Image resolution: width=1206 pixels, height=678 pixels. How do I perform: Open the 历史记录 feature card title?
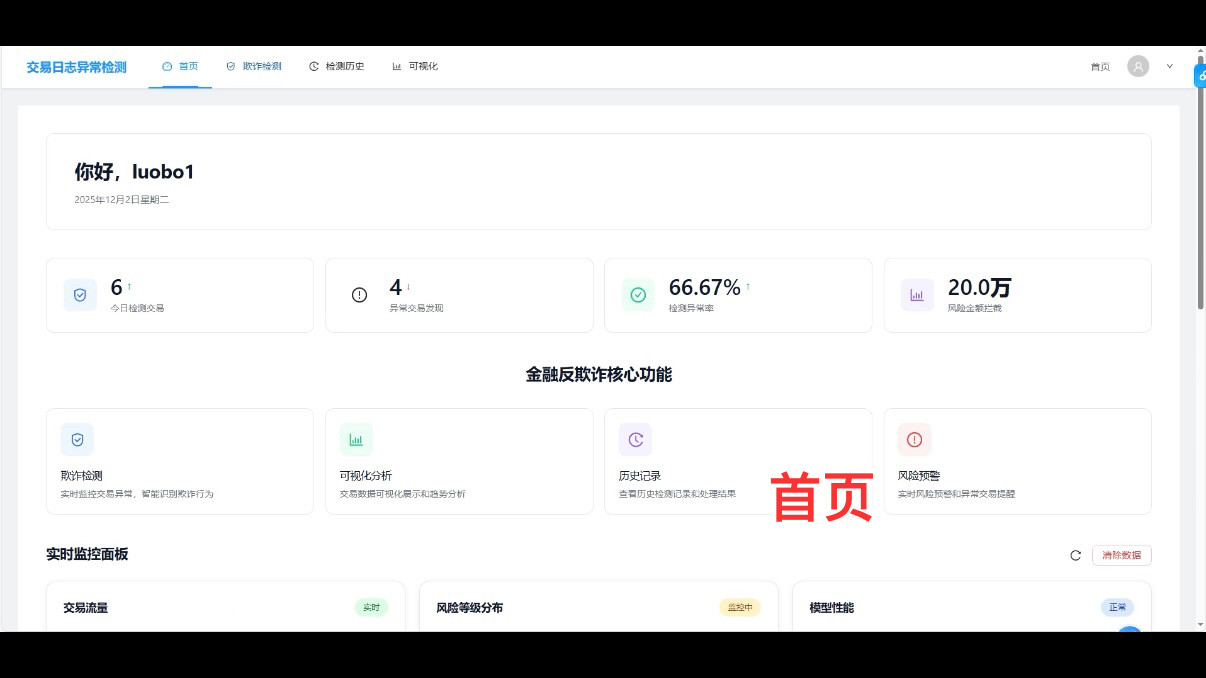coord(640,476)
